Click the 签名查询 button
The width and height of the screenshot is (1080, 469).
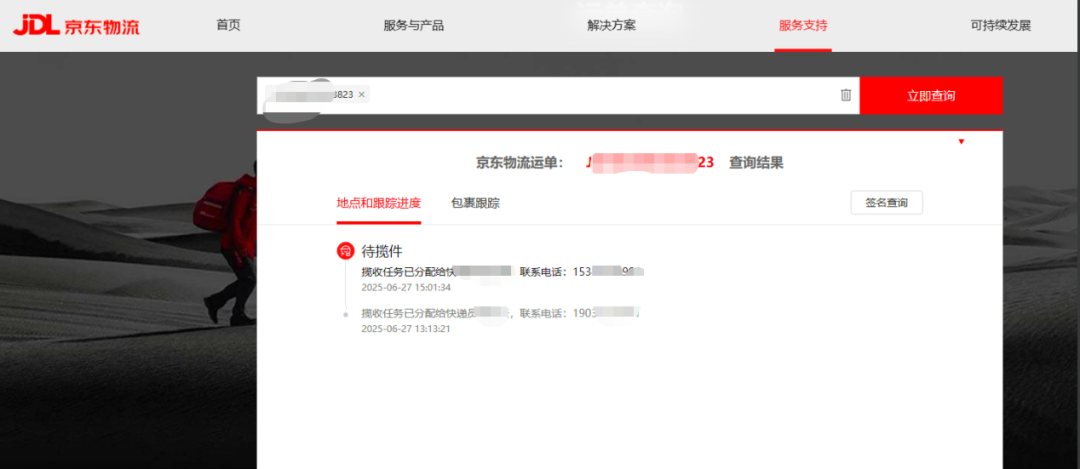point(886,203)
